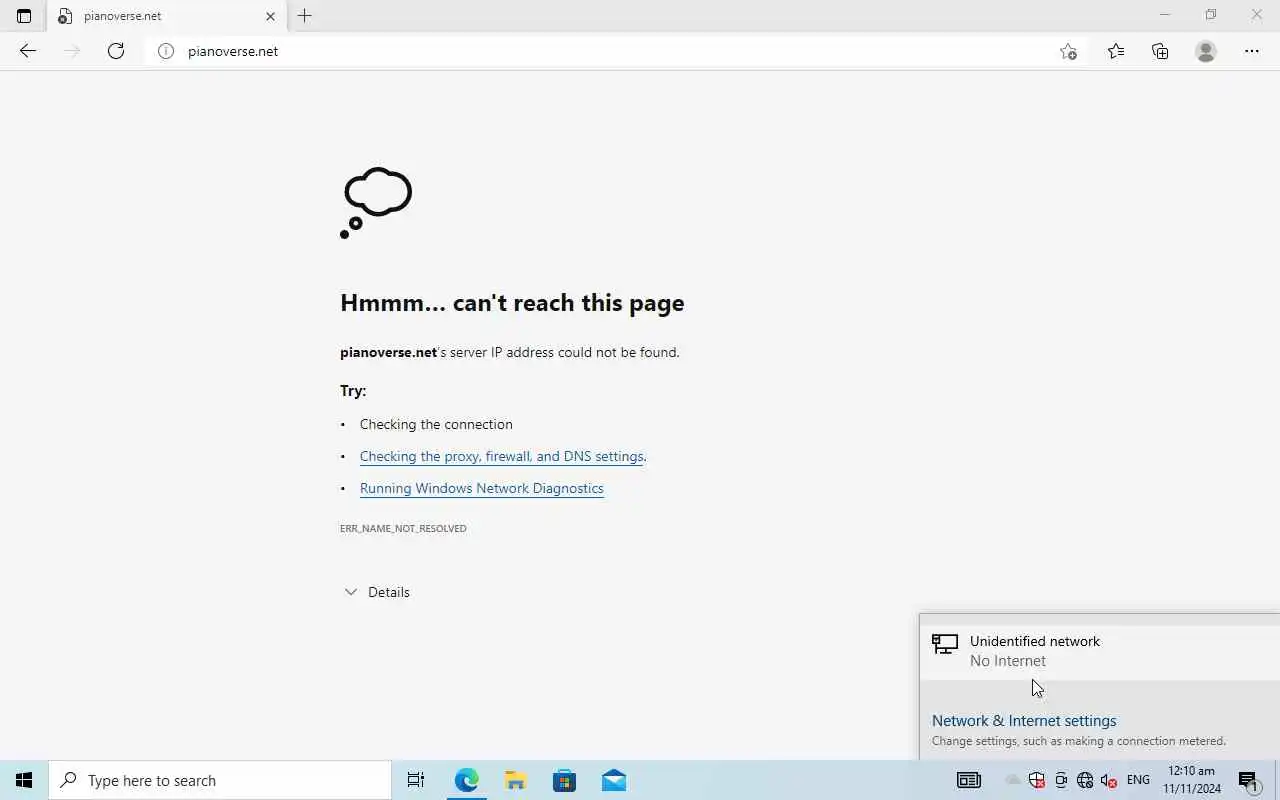Open Task View on the taskbar

coord(416,780)
